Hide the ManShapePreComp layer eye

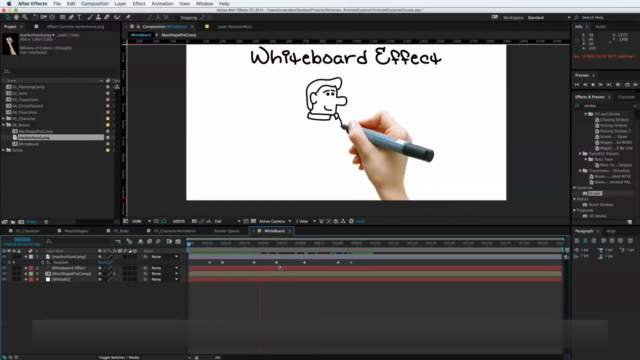coord(4,274)
